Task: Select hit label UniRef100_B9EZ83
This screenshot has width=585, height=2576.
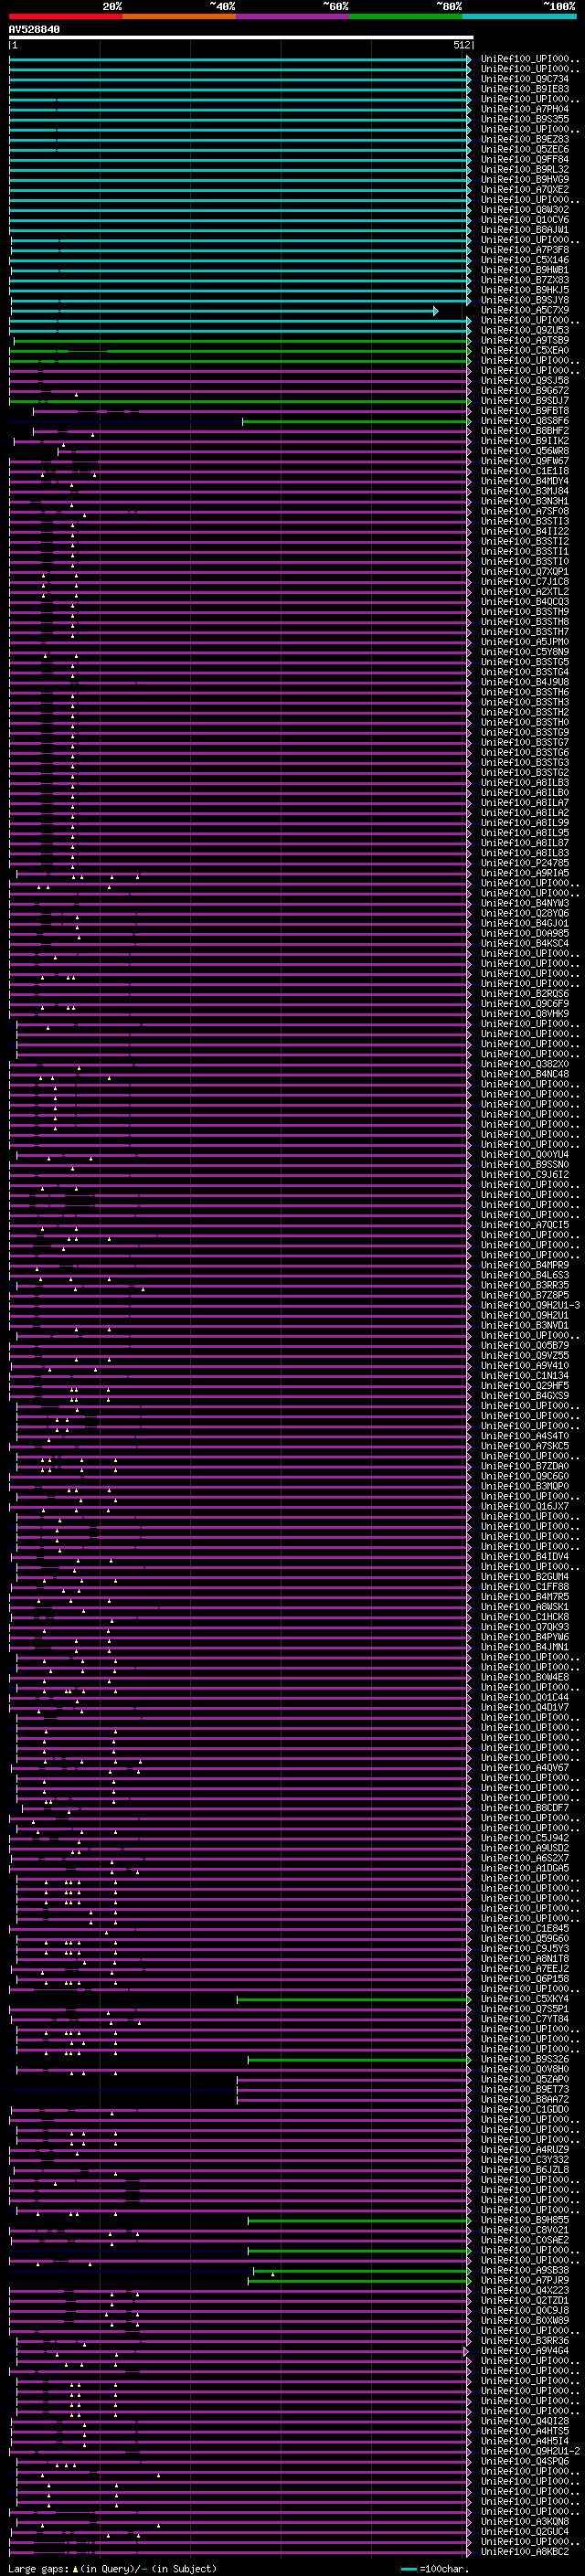Action: [x=524, y=139]
